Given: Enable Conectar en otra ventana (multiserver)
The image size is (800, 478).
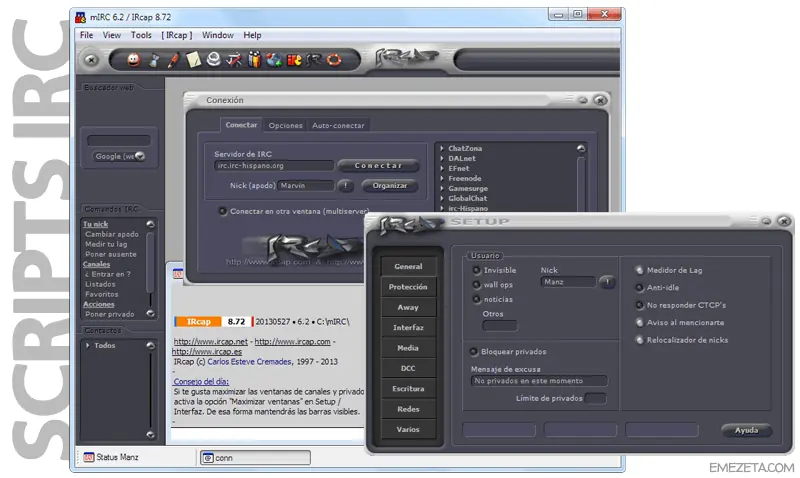Looking at the screenshot, I should click(222, 211).
